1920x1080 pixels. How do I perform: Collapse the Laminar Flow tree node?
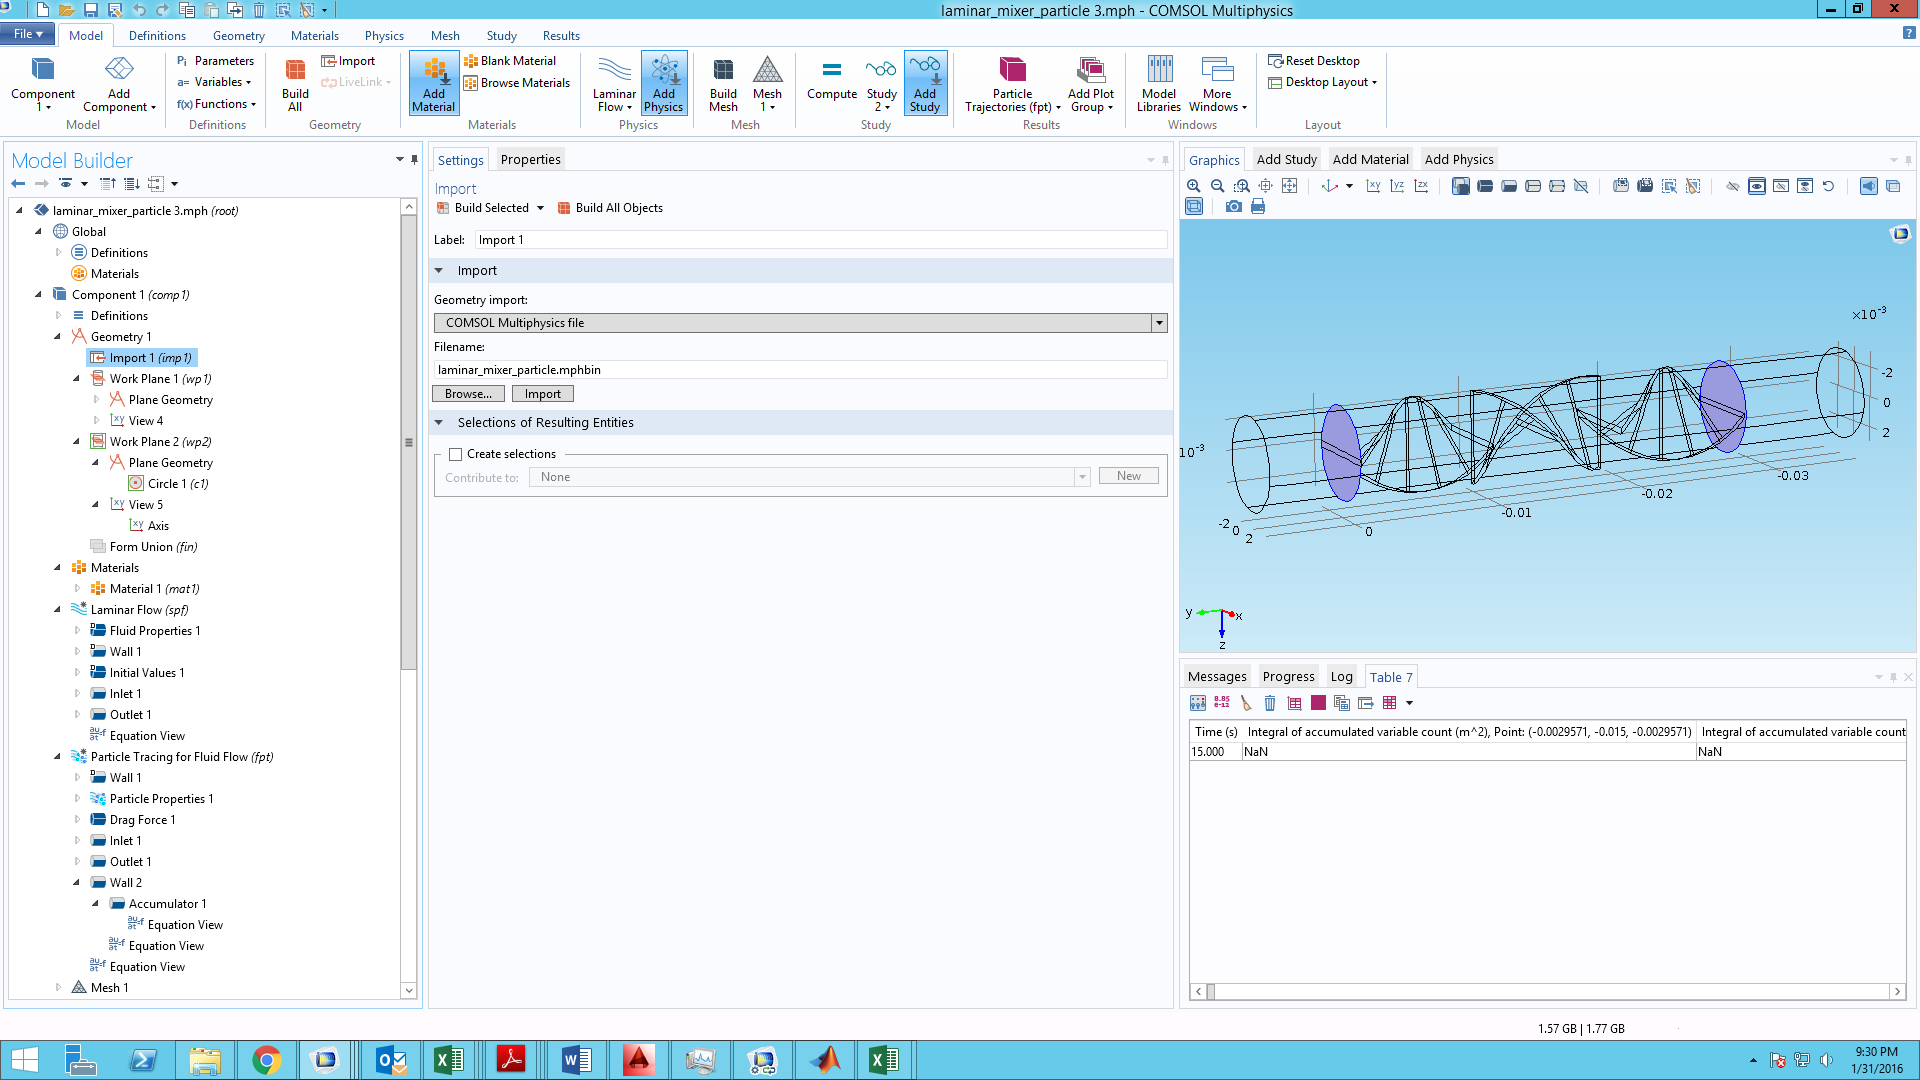(58, 610)
